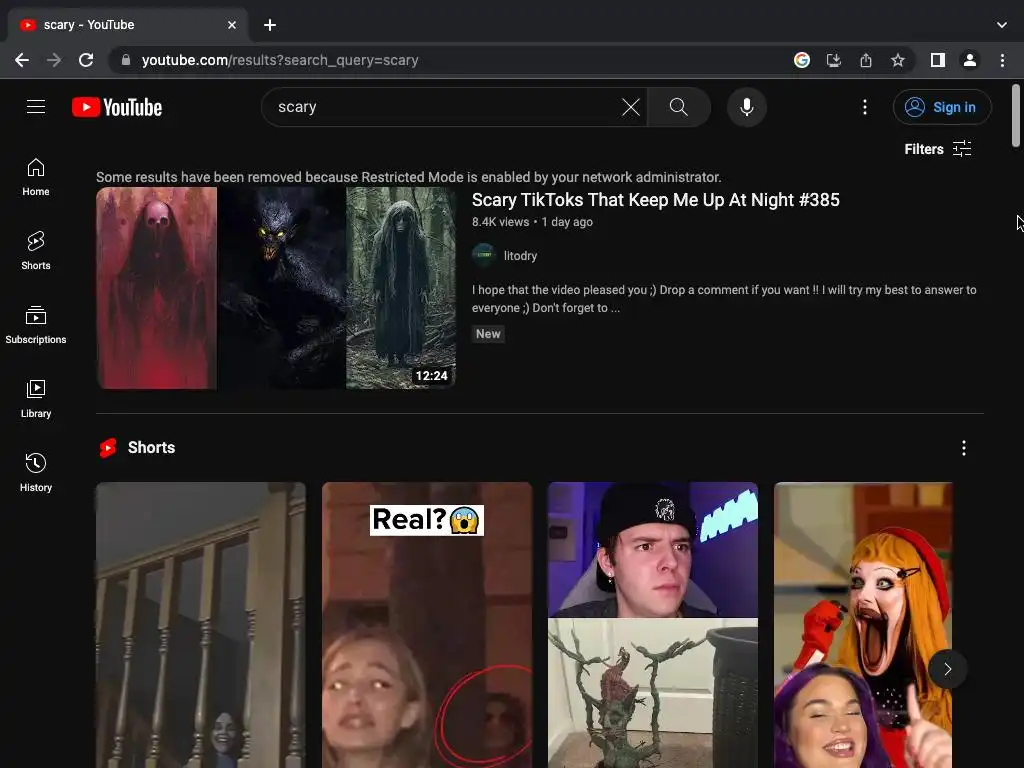Open the Filters panel

click(938, 149)
